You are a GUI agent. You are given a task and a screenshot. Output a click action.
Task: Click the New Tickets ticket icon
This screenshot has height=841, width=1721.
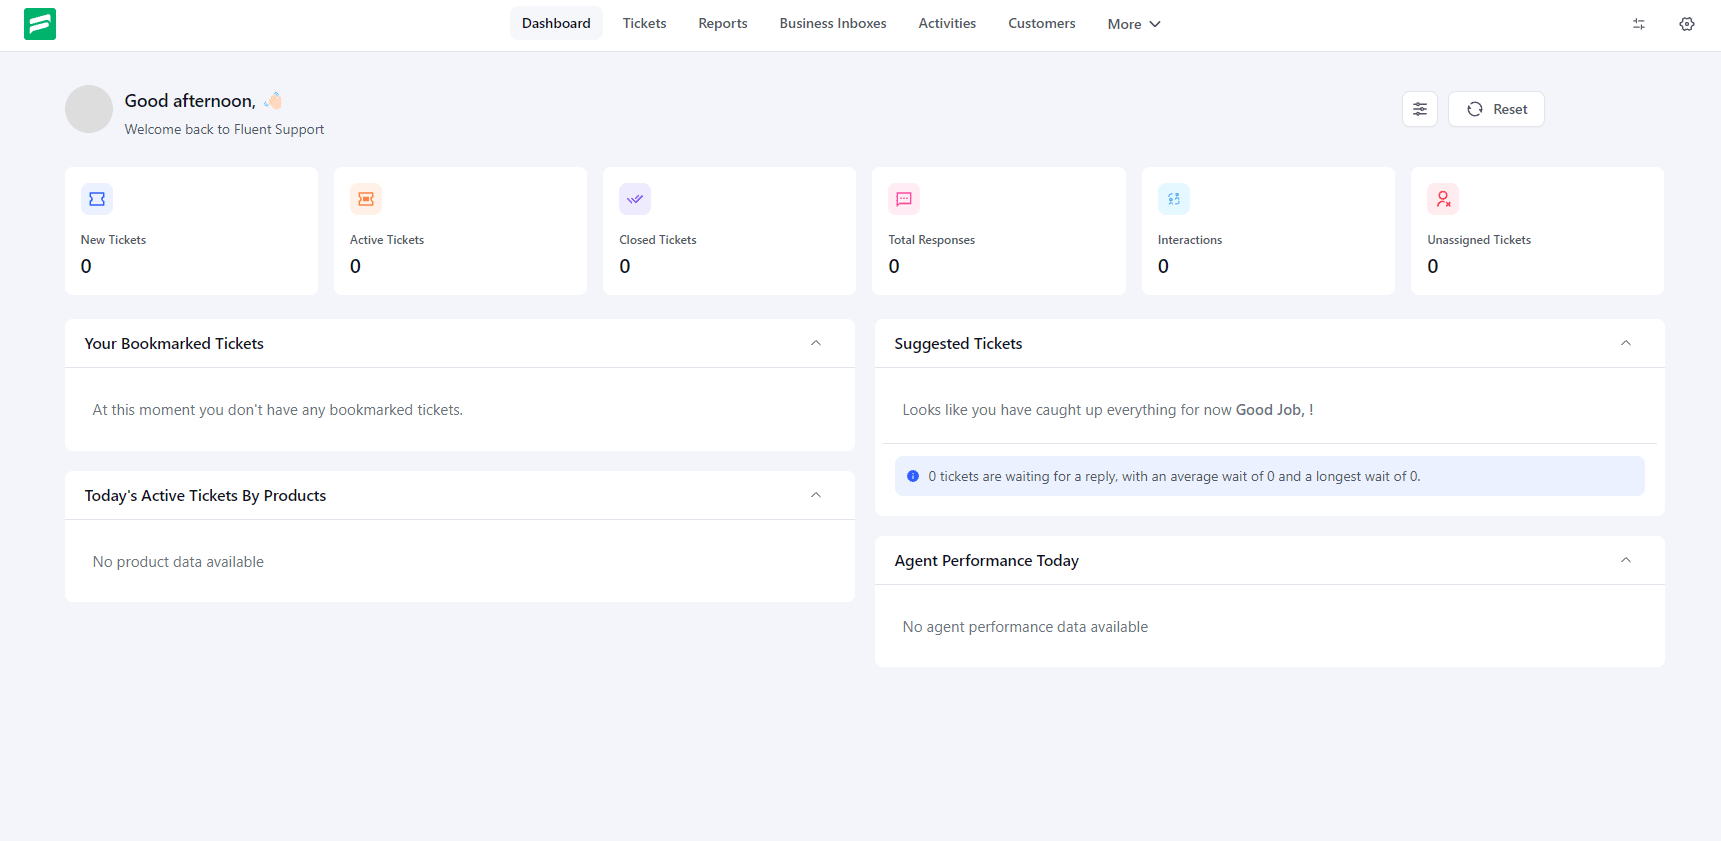pyautogui.click(x=97, y=199)
